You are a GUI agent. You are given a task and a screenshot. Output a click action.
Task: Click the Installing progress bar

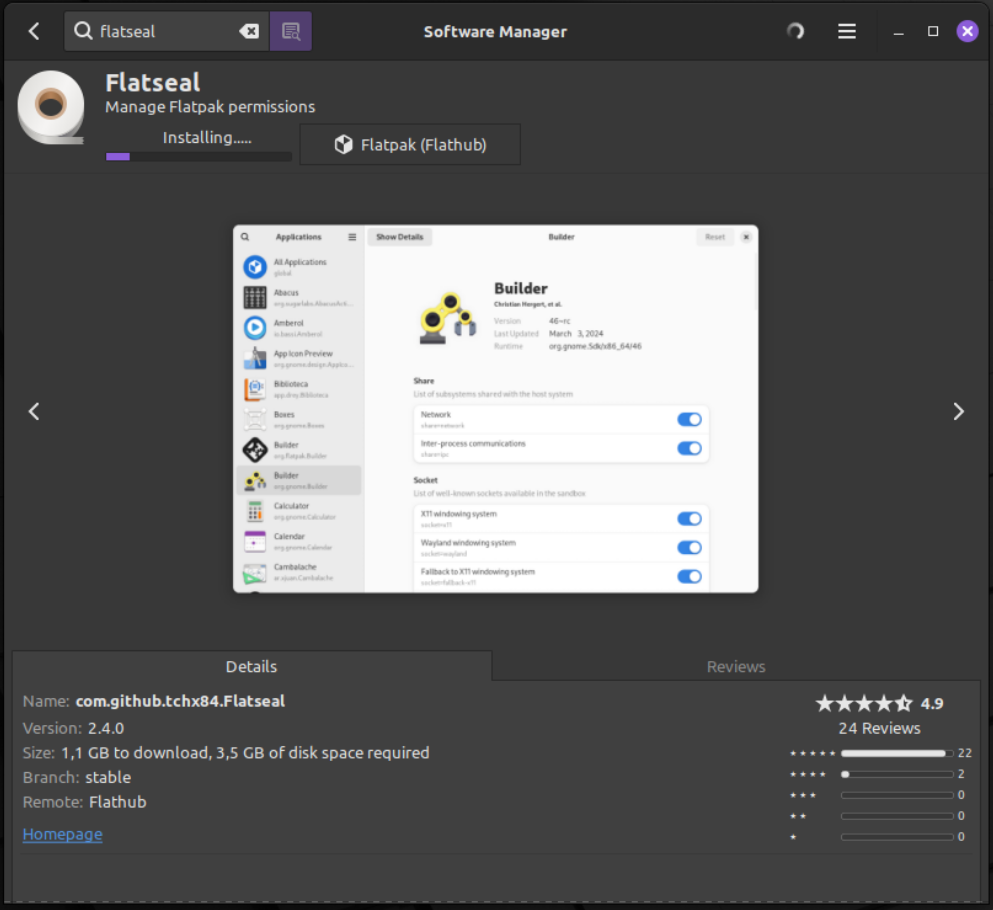click(199, 156)
